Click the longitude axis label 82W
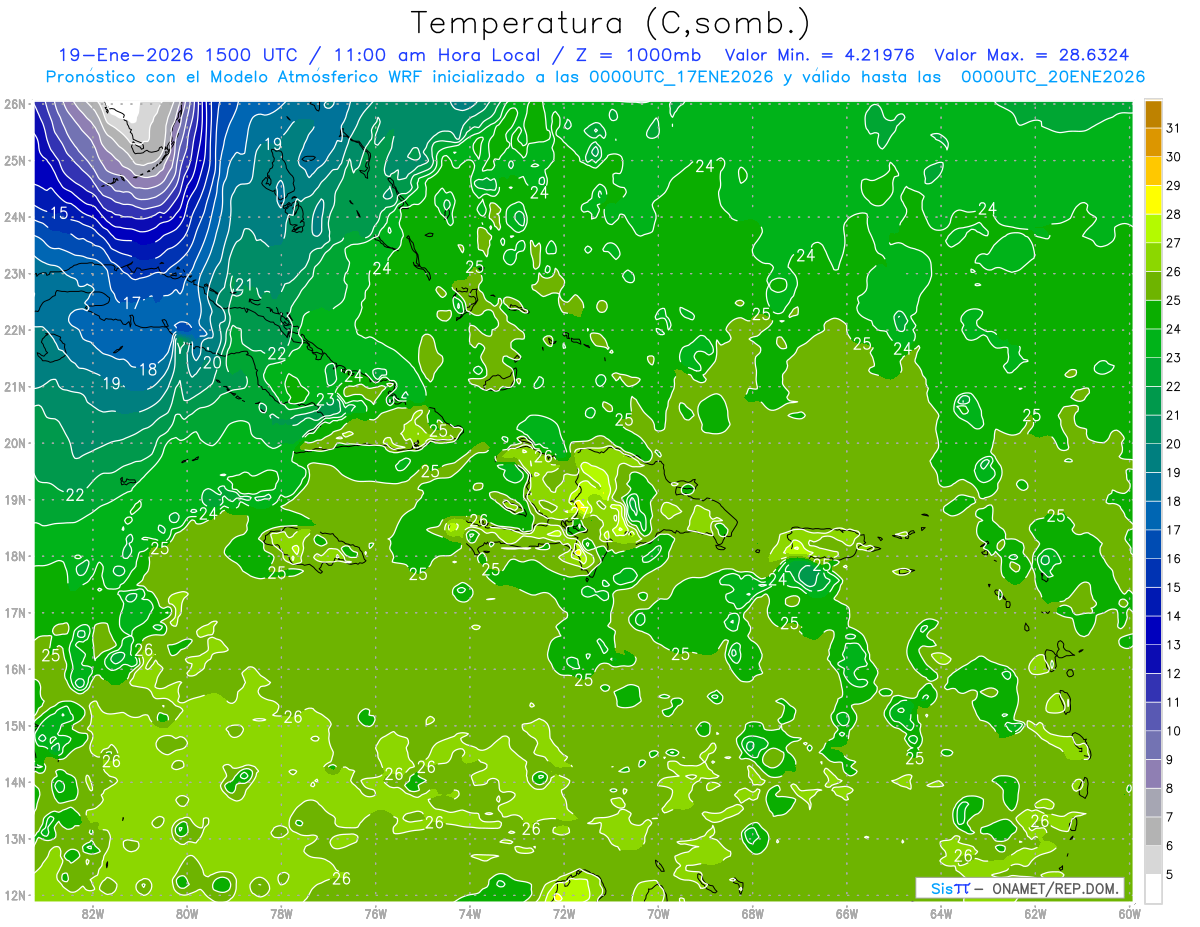The width and height of the screenshot is (1200, 927). tap(93, 913)
